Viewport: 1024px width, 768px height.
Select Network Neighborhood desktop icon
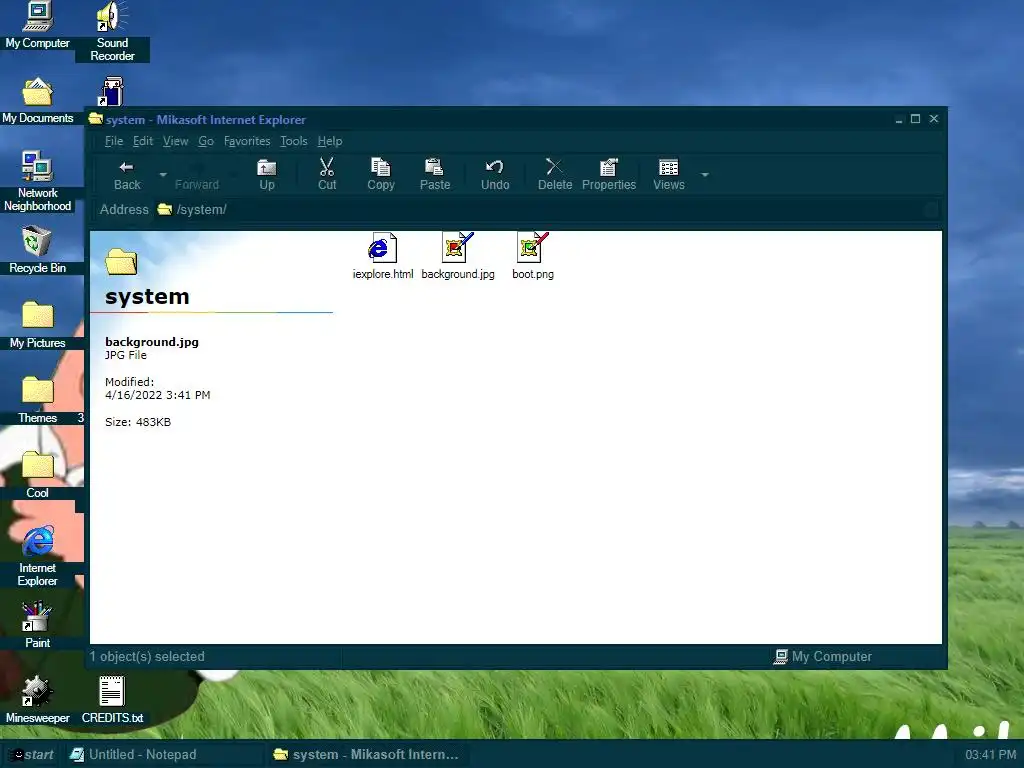pyautogui.click(x=37, y=182)
